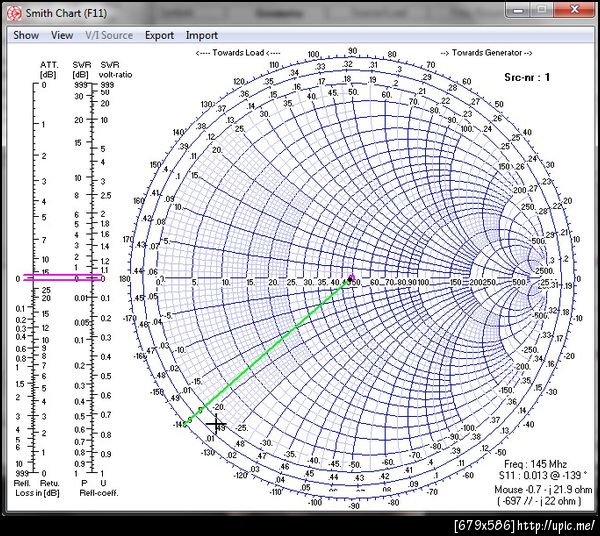Click the magenta point at chart center
This screenshot has height=536, width=600.
[352, 277]
